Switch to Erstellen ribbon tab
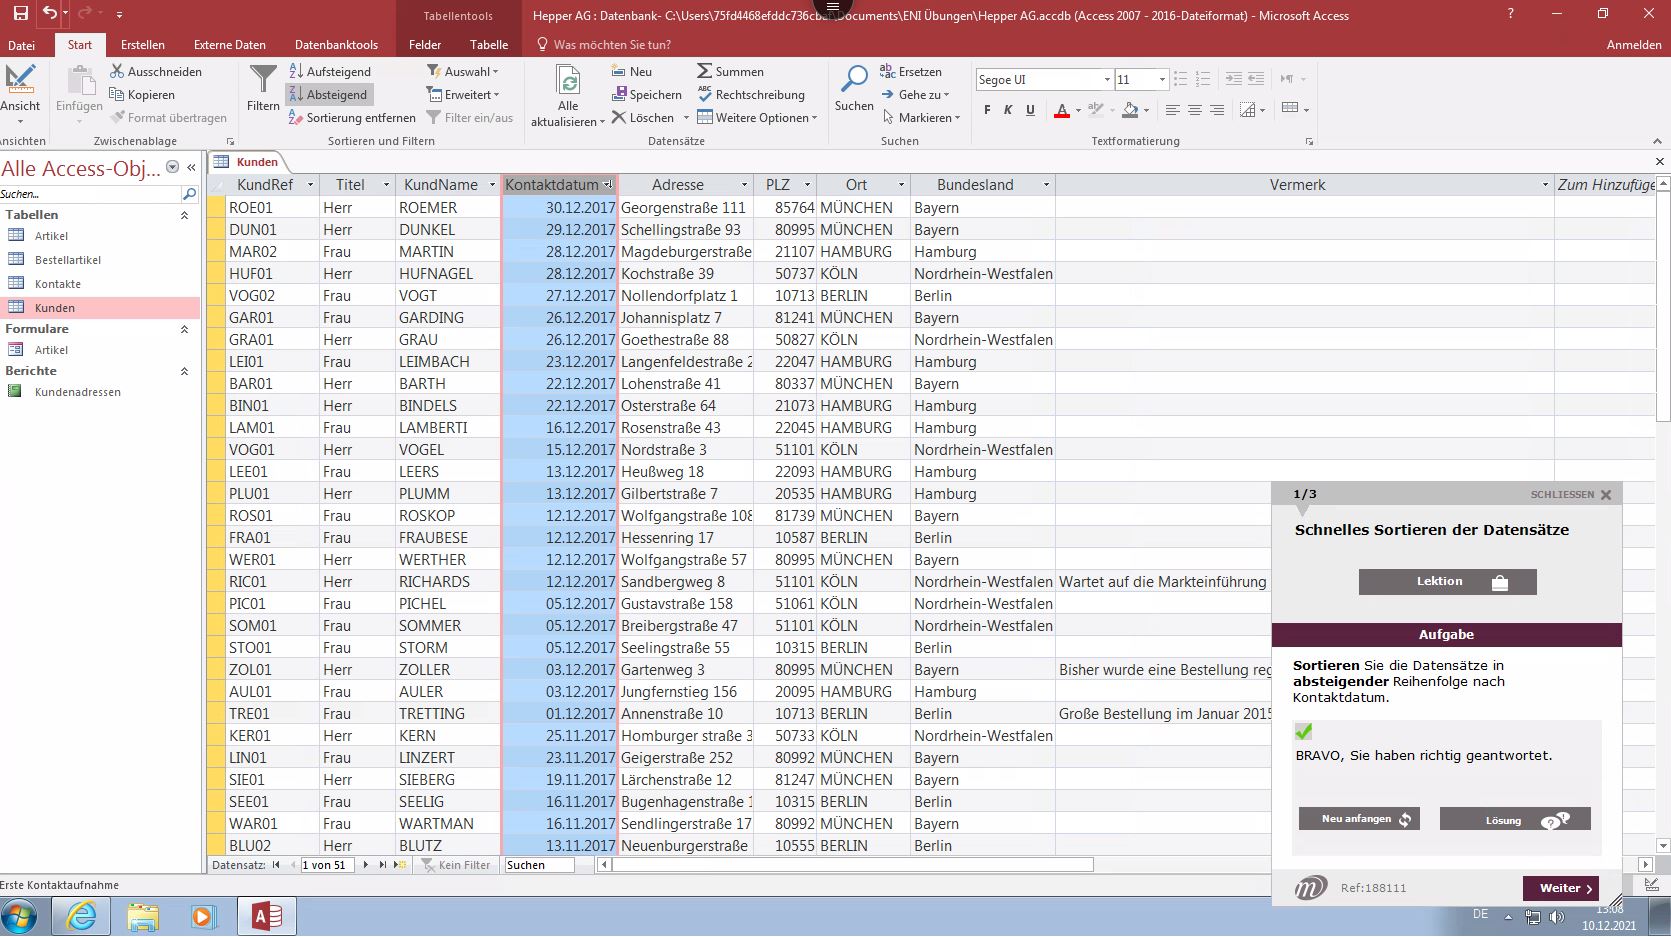 (143, 45)
